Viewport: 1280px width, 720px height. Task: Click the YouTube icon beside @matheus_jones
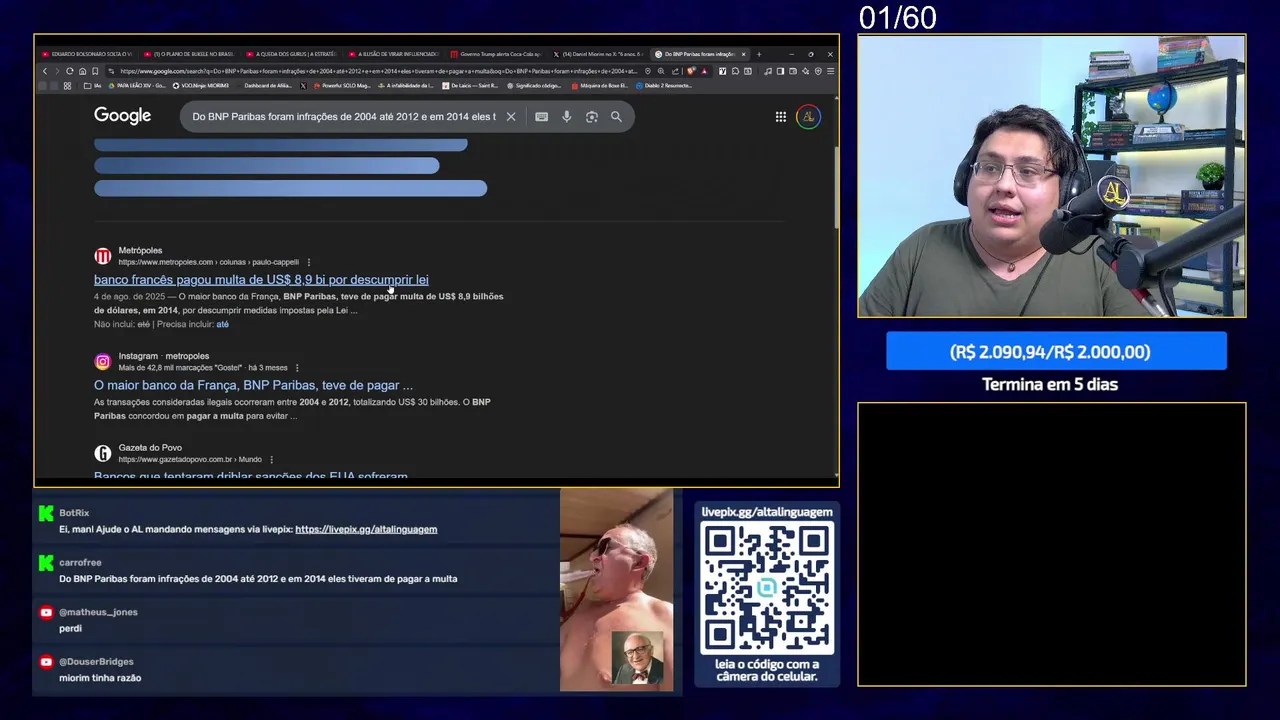click(46, 612)
